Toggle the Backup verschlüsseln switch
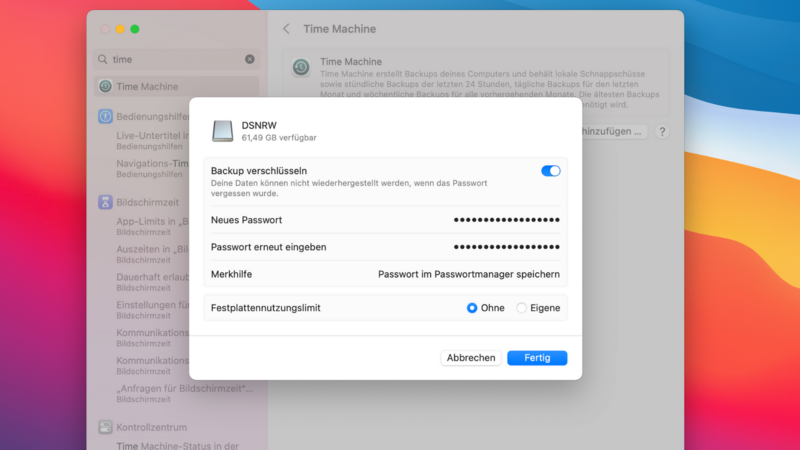Image resolution: width=800 pixels, height=450 pixels. [x=551, y=171]
